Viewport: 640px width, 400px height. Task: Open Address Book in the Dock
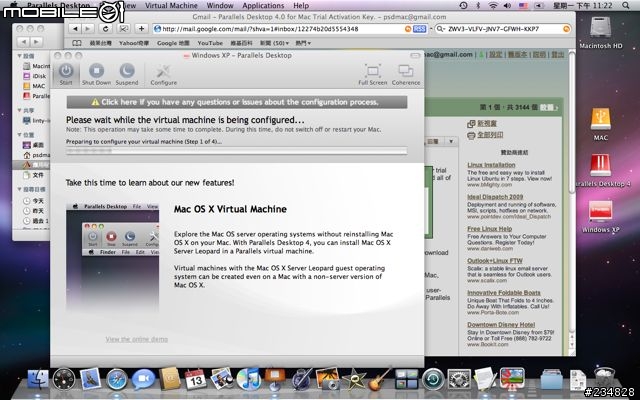click(170, 379)
